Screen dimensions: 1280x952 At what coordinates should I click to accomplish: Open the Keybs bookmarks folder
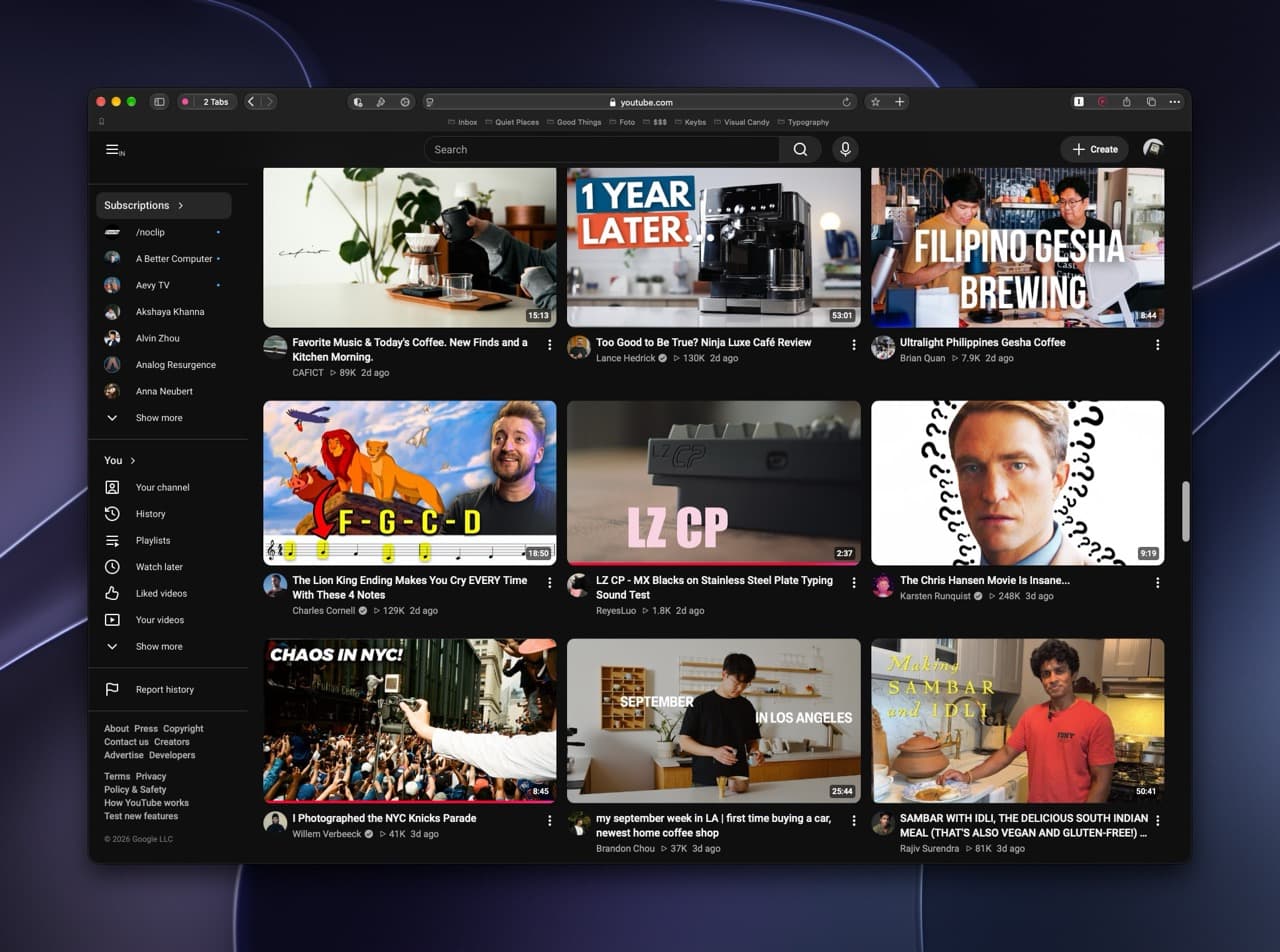point(690,122)
